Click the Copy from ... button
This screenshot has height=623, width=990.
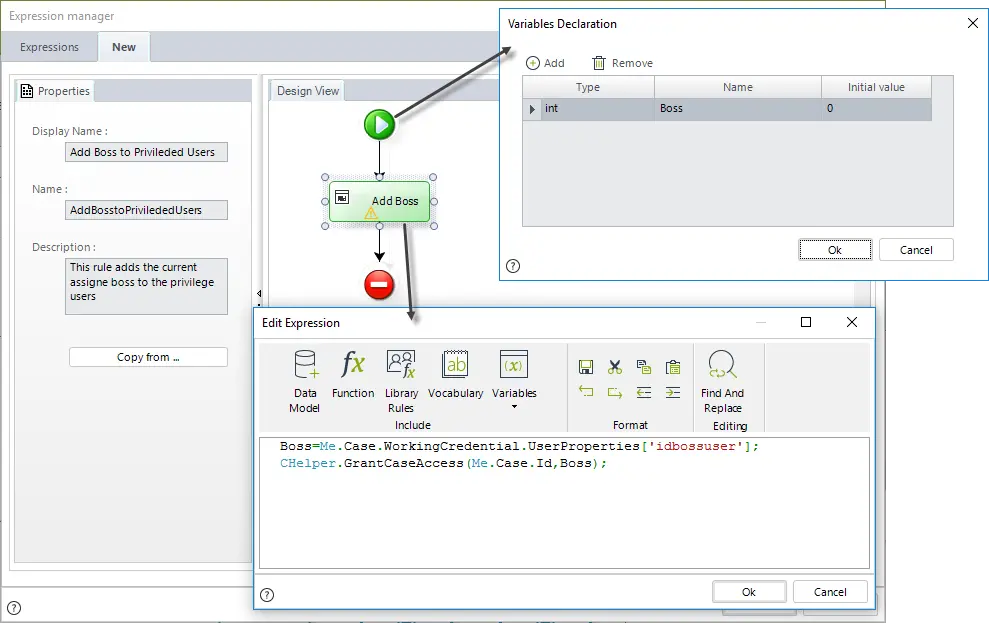pos(148,357)
